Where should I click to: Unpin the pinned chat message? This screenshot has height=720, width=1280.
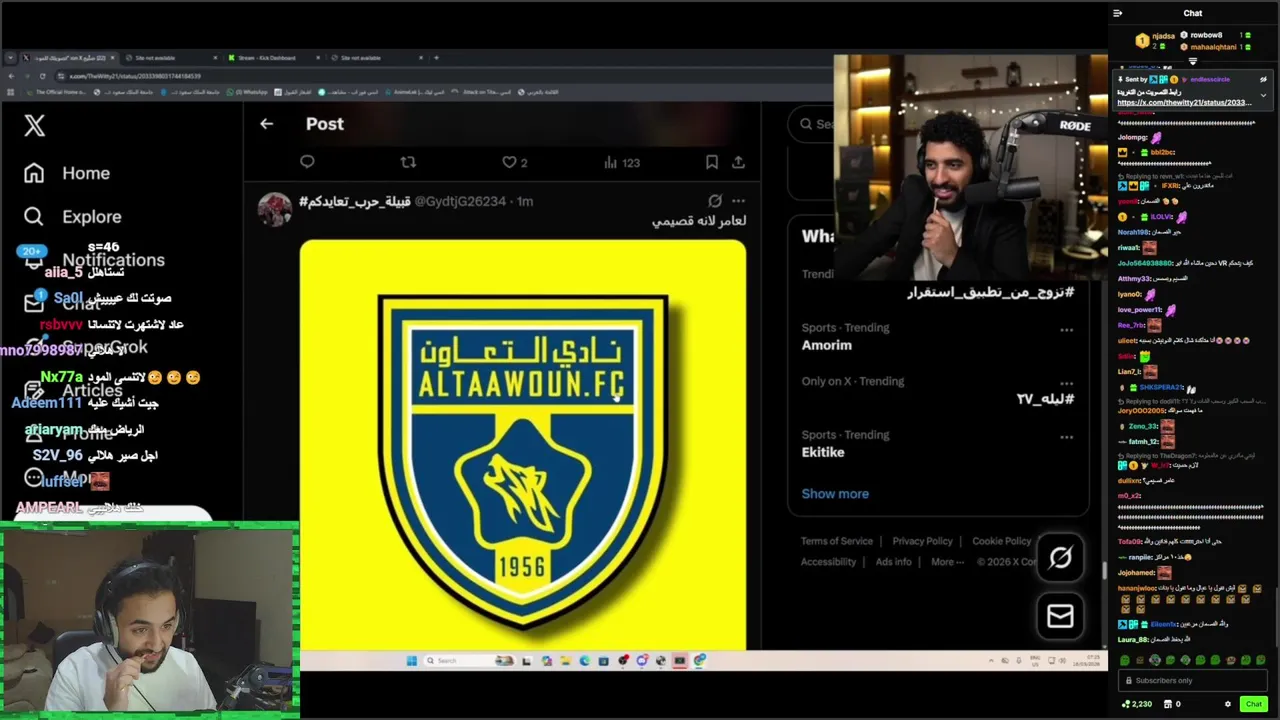click(x=1264, y=79)
